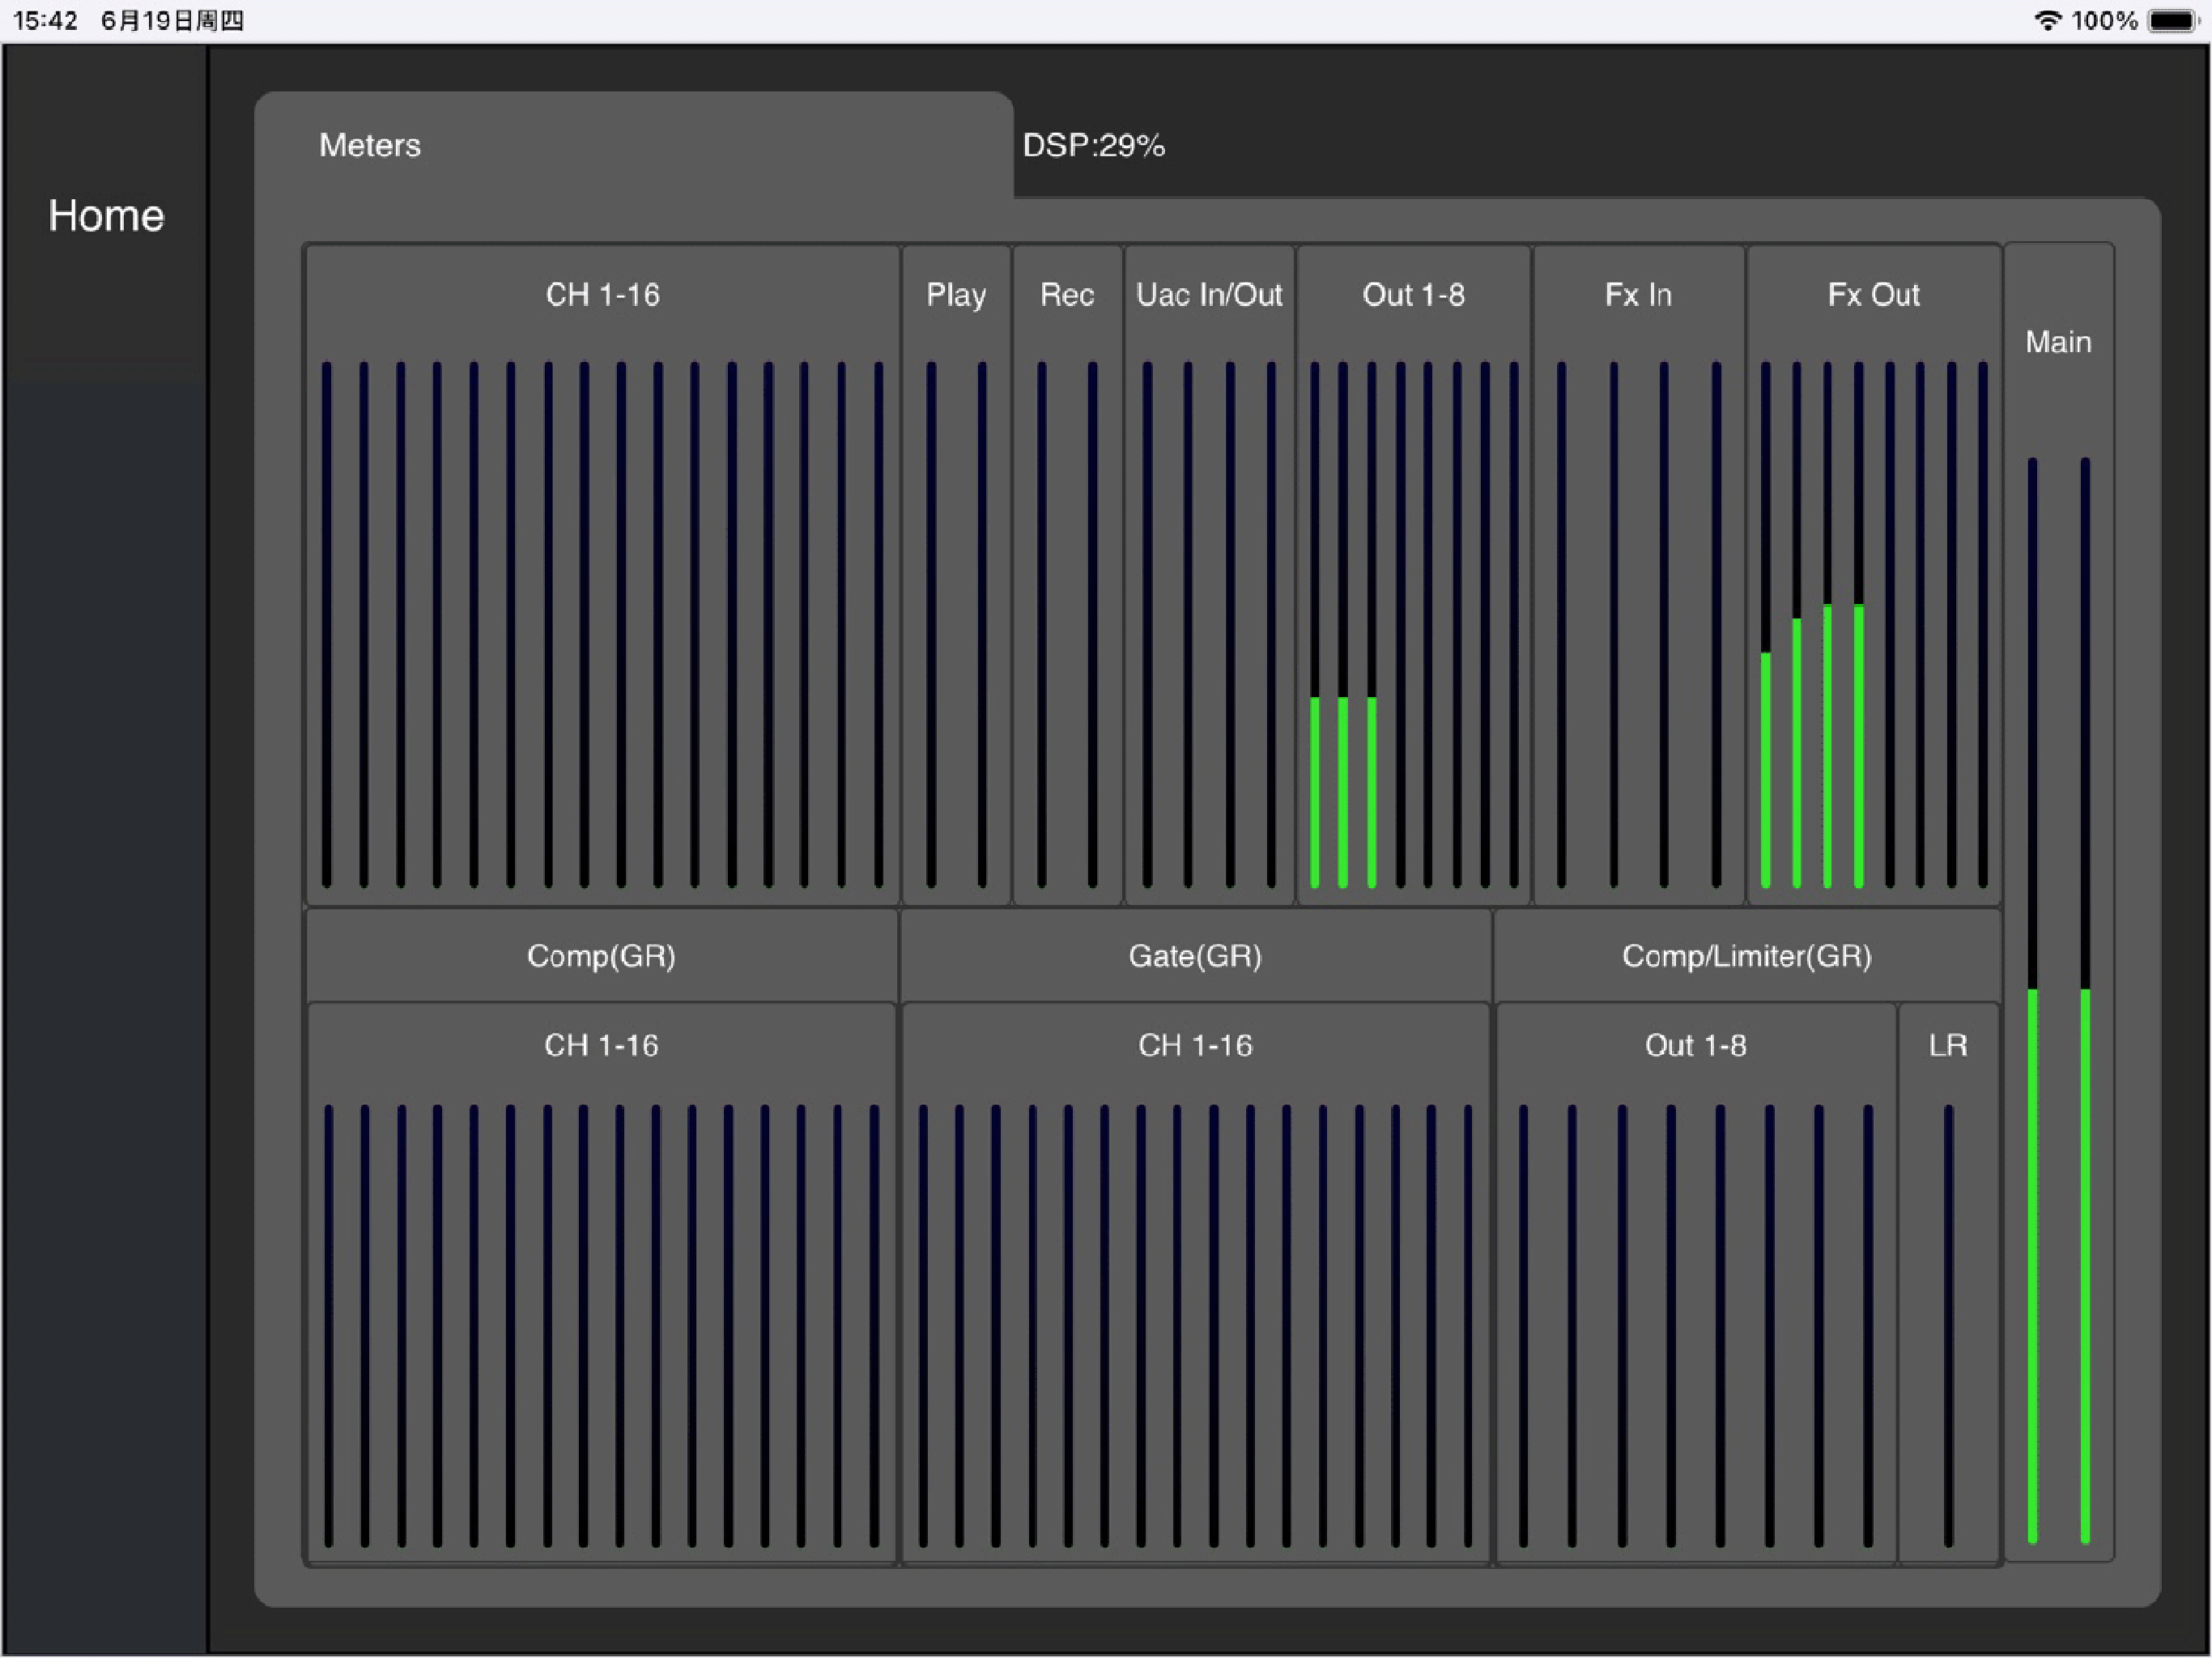Open the Uac In/Out meter panel

(x=1209, y=575)
